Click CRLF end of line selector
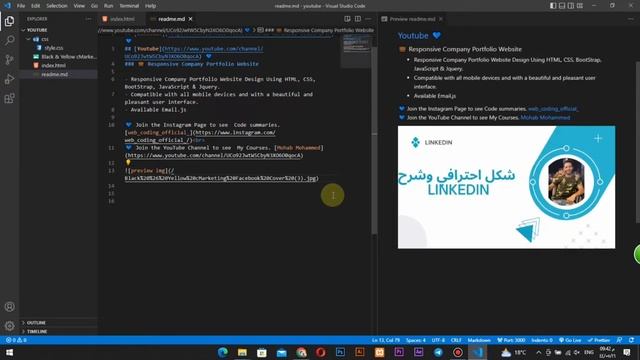The height and width of the screenshot is (360, 640). 456,340
